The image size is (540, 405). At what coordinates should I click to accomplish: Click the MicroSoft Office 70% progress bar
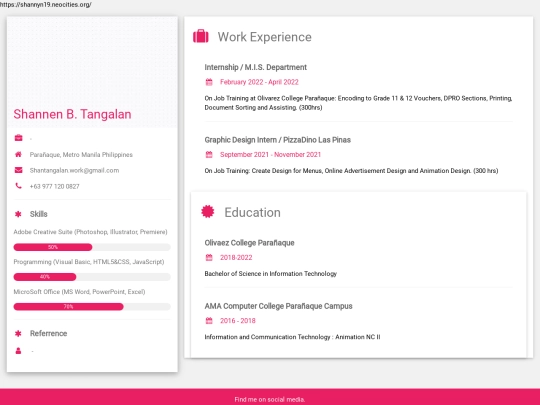(x=92, y=307)
